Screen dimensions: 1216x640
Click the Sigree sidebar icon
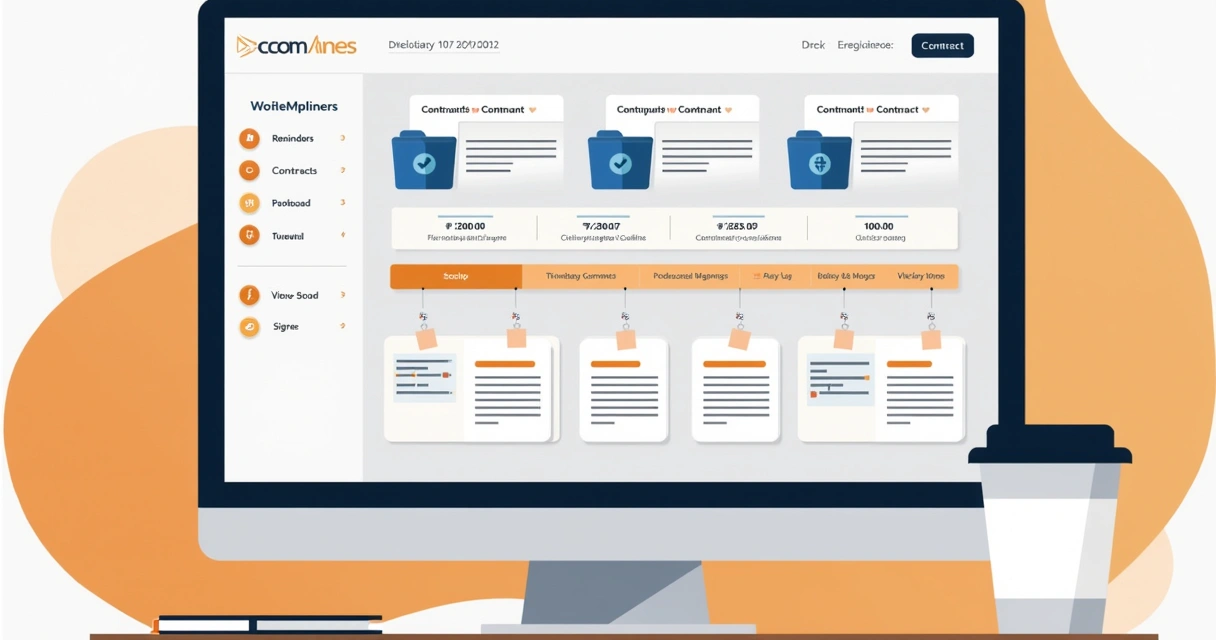249,326
